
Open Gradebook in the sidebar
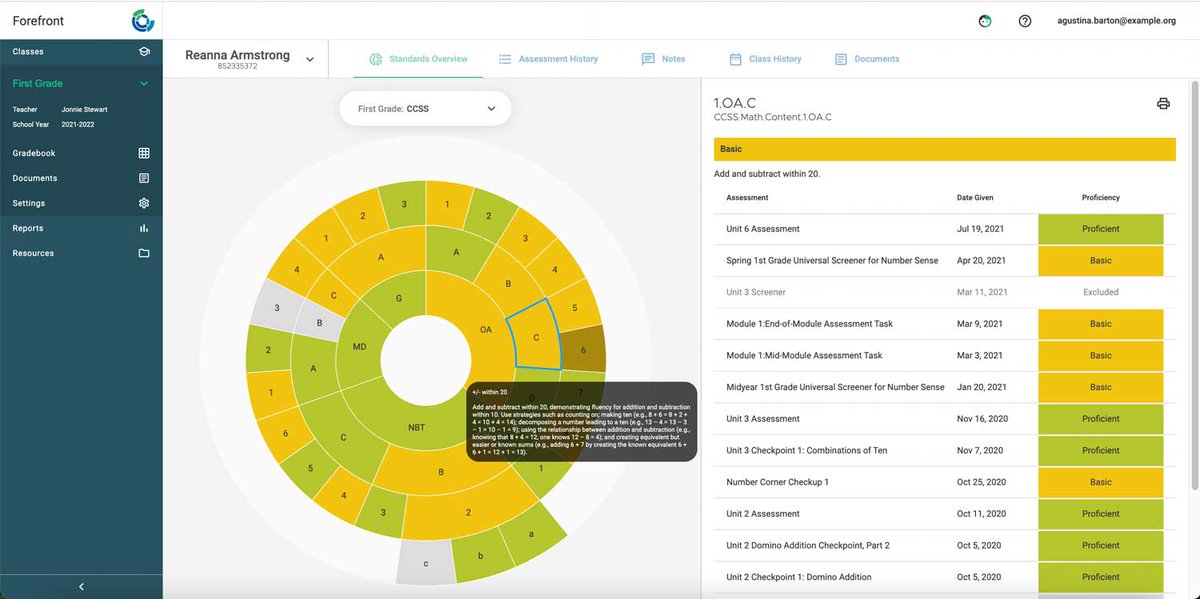(81, 153)
